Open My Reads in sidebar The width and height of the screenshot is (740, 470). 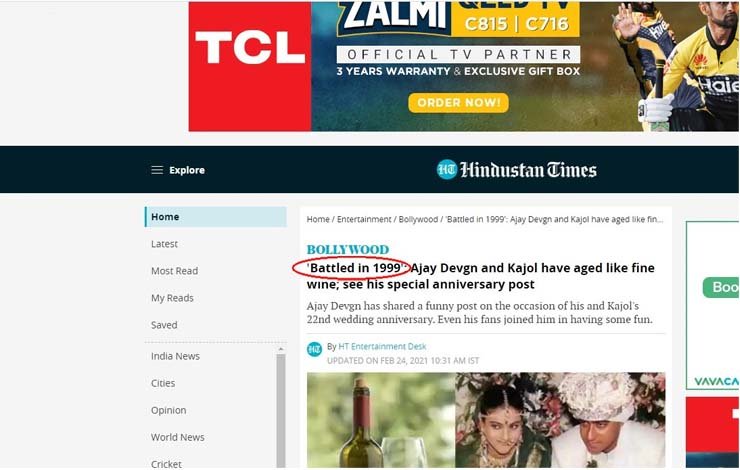[172, 298]
